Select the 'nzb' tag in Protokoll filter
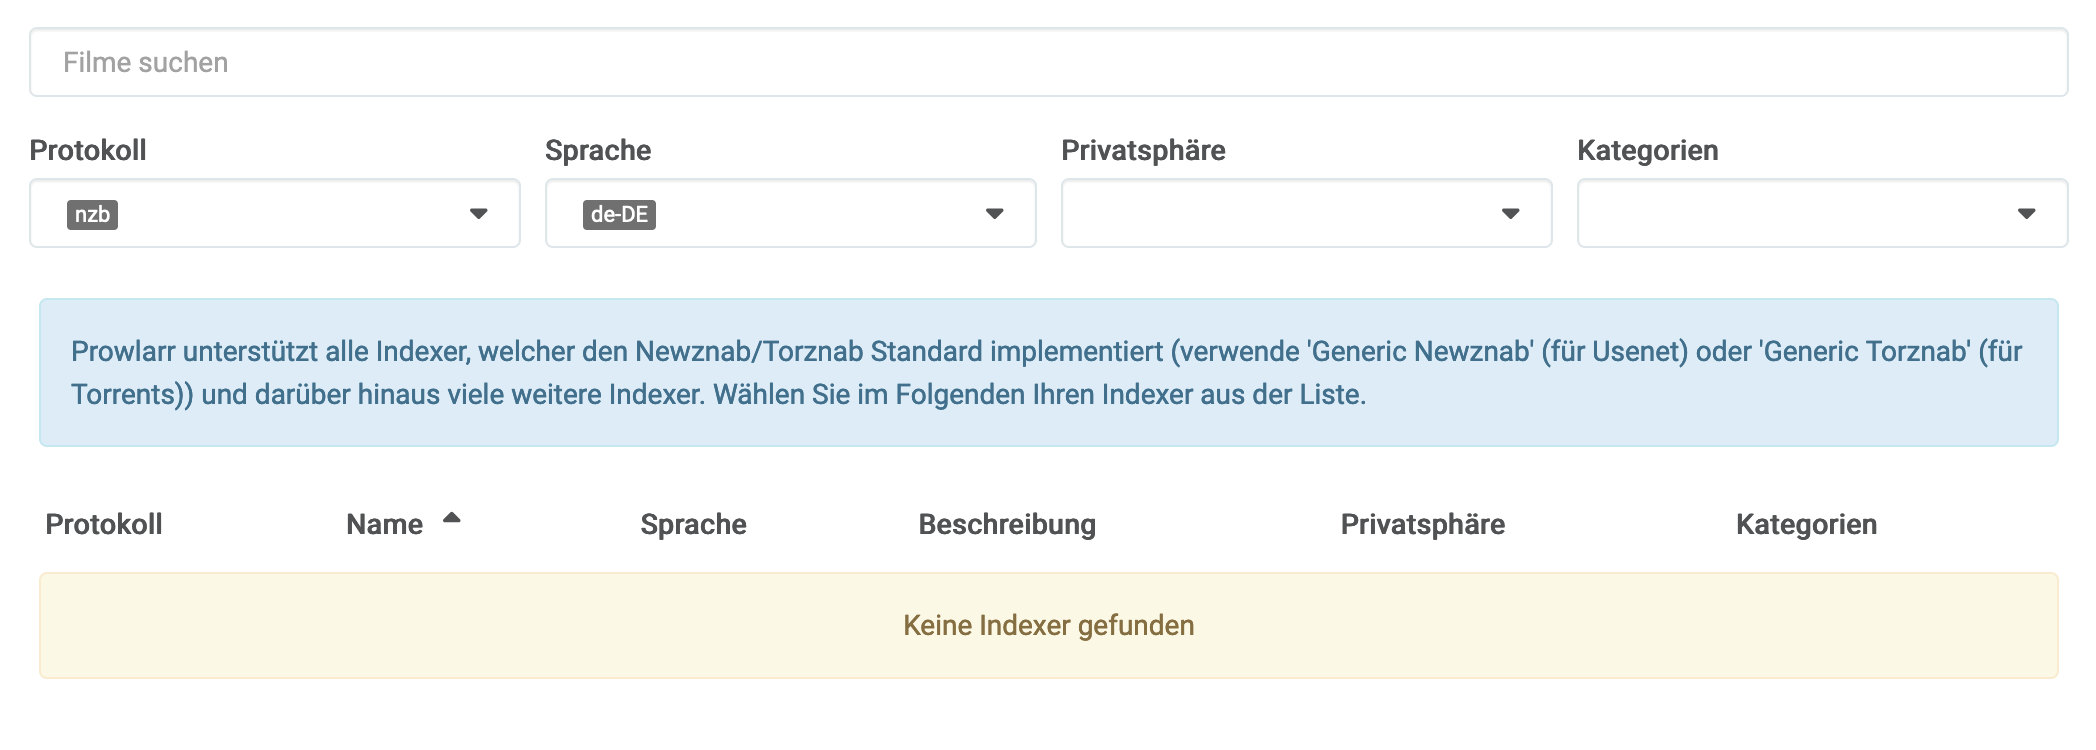This screenshot has height=750, width=2096. pos(92,214)
